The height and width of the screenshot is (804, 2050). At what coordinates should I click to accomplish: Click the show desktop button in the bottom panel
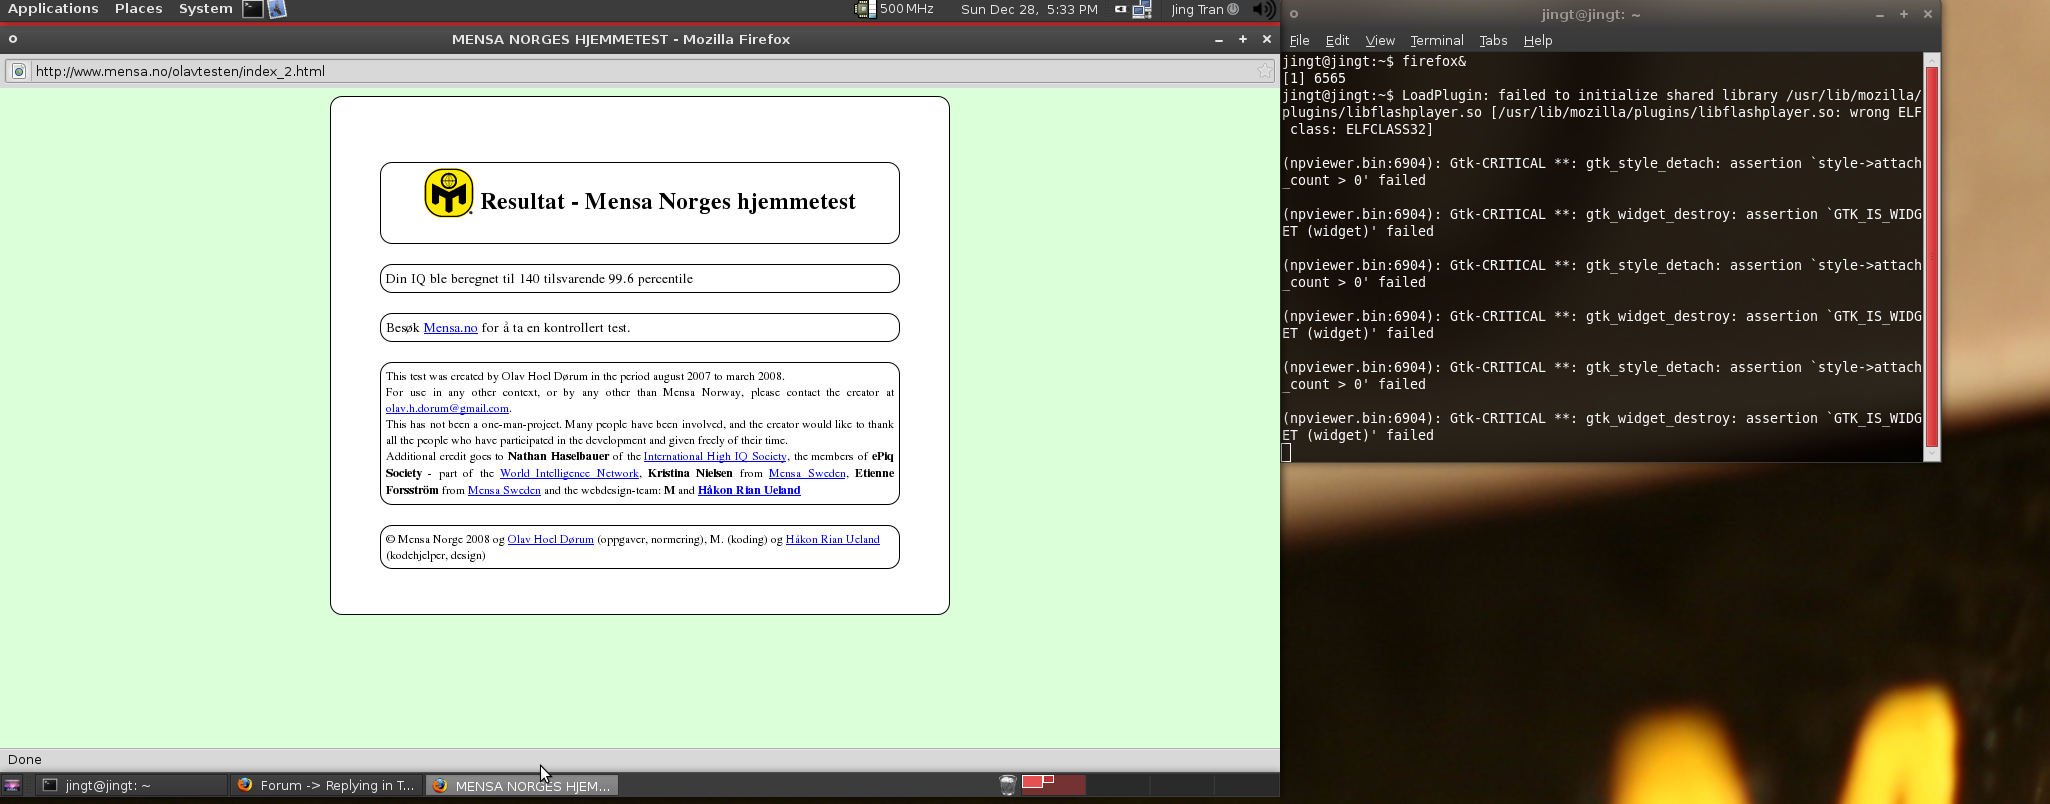pyautogui.click(x=12, y=785)
